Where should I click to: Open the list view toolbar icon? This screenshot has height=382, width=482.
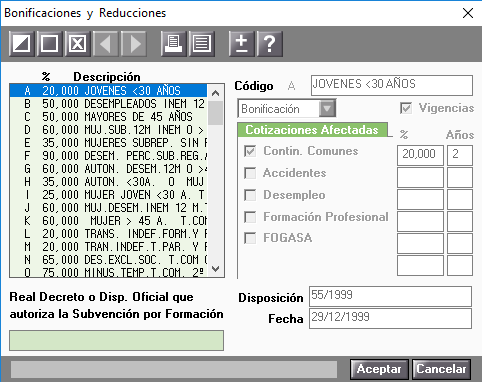(202, 43)
